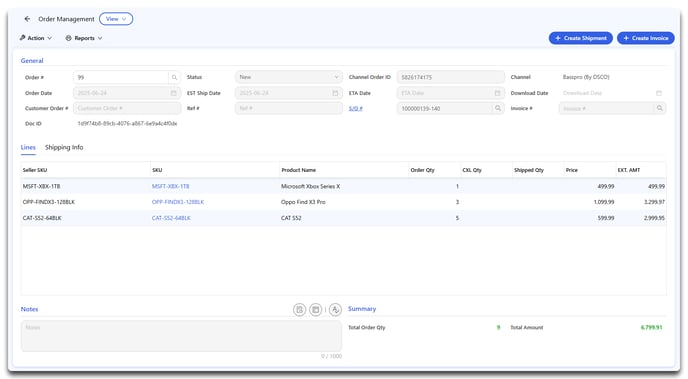Image resolution: width=688 pixels, height=379 pixels.
Task: Click the Invoice # search icon
Action: [x=659, y=108]
